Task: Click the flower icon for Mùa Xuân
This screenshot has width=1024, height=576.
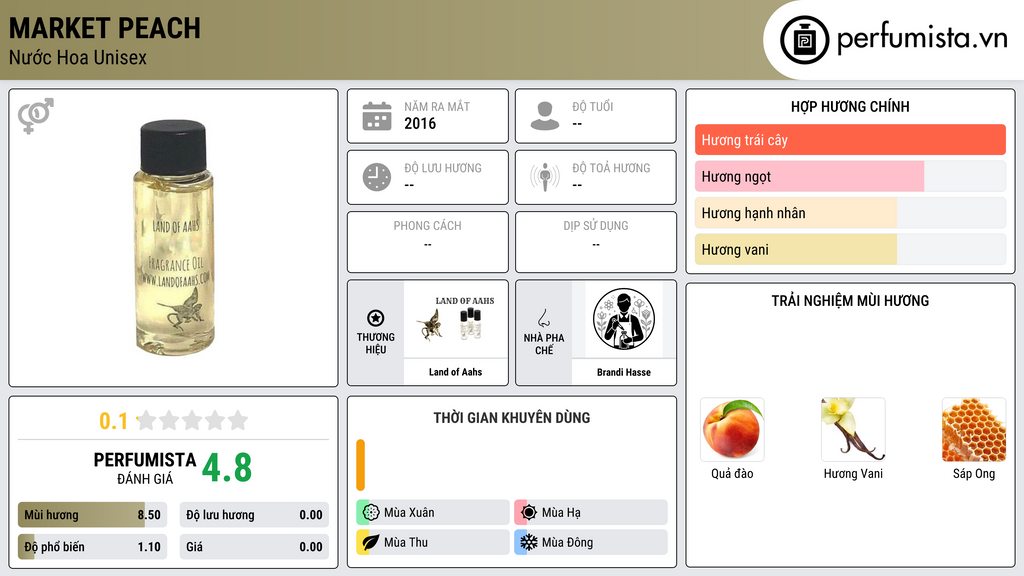Action: (371, 513)
